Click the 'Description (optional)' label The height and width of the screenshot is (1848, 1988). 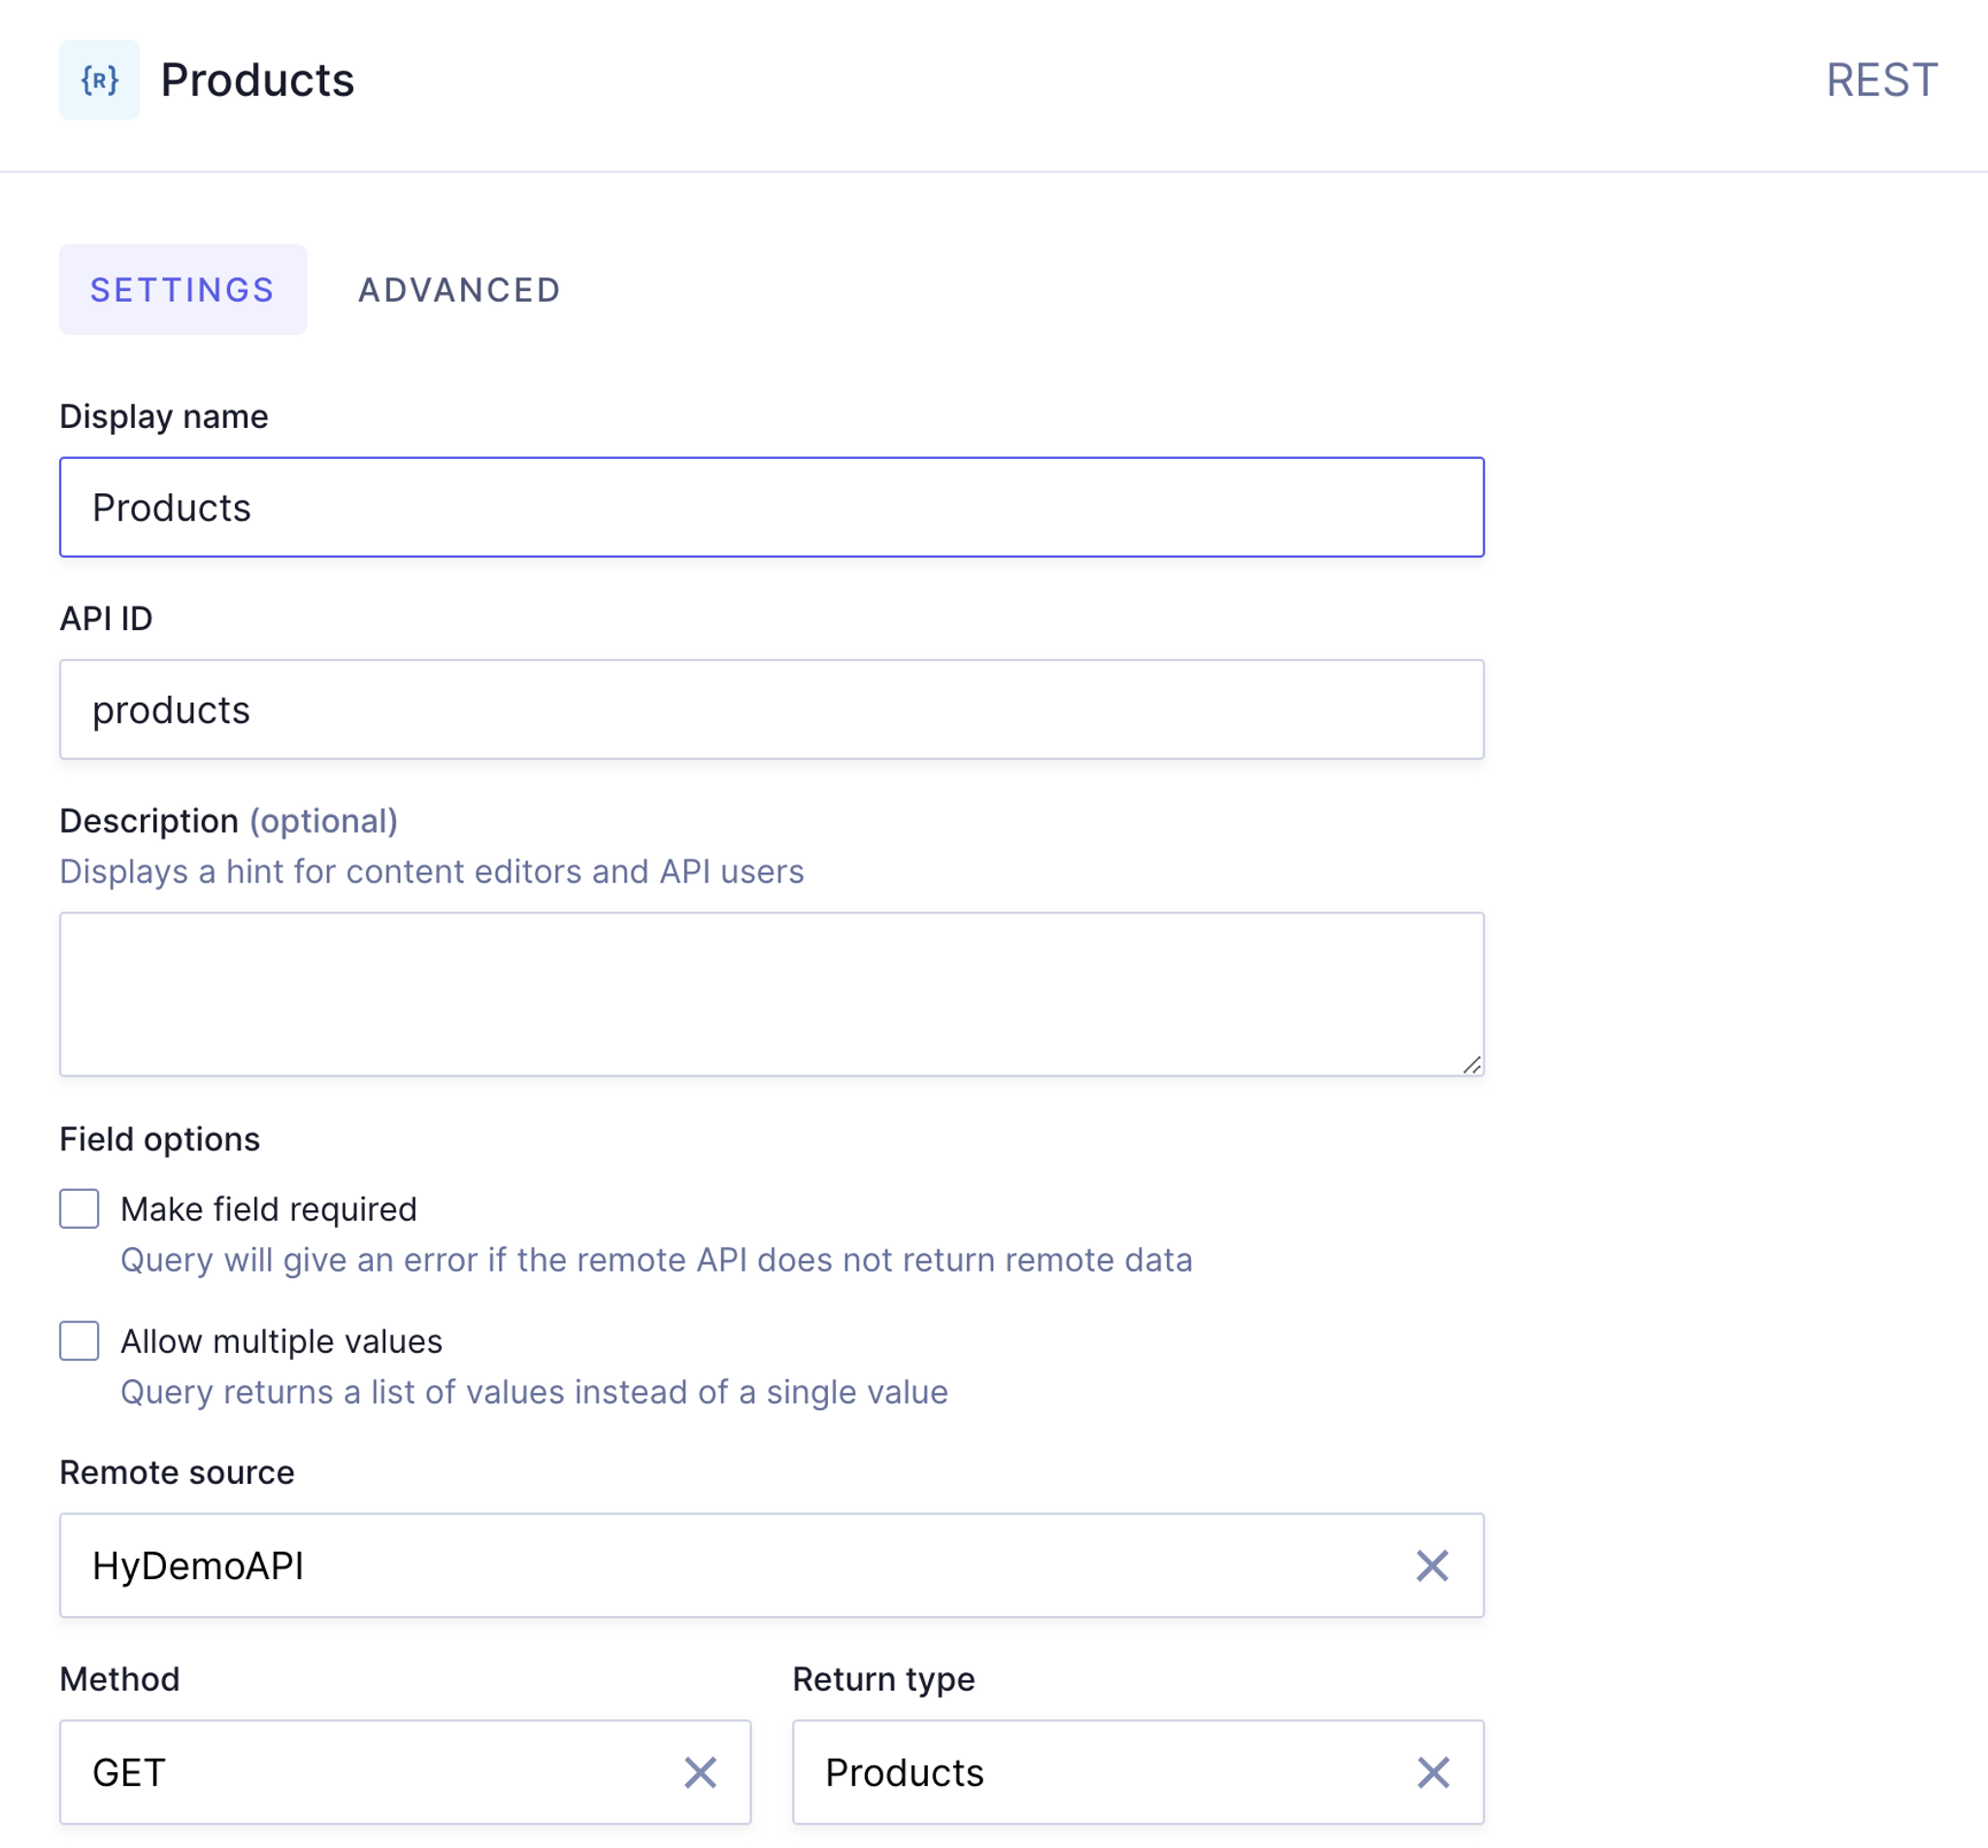pyautogui.click(x=228, y=822)
